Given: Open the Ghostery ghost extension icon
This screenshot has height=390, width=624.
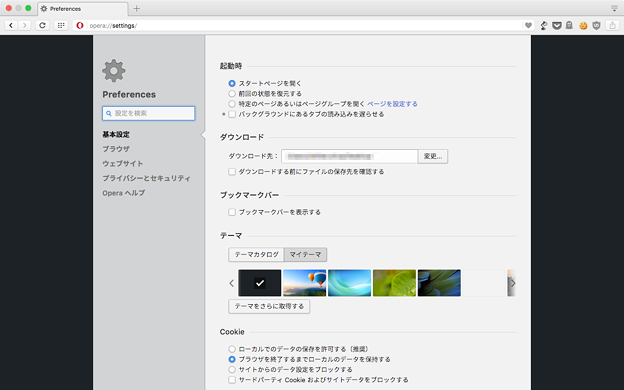Looking at the screenshot, I should point(569,25).
